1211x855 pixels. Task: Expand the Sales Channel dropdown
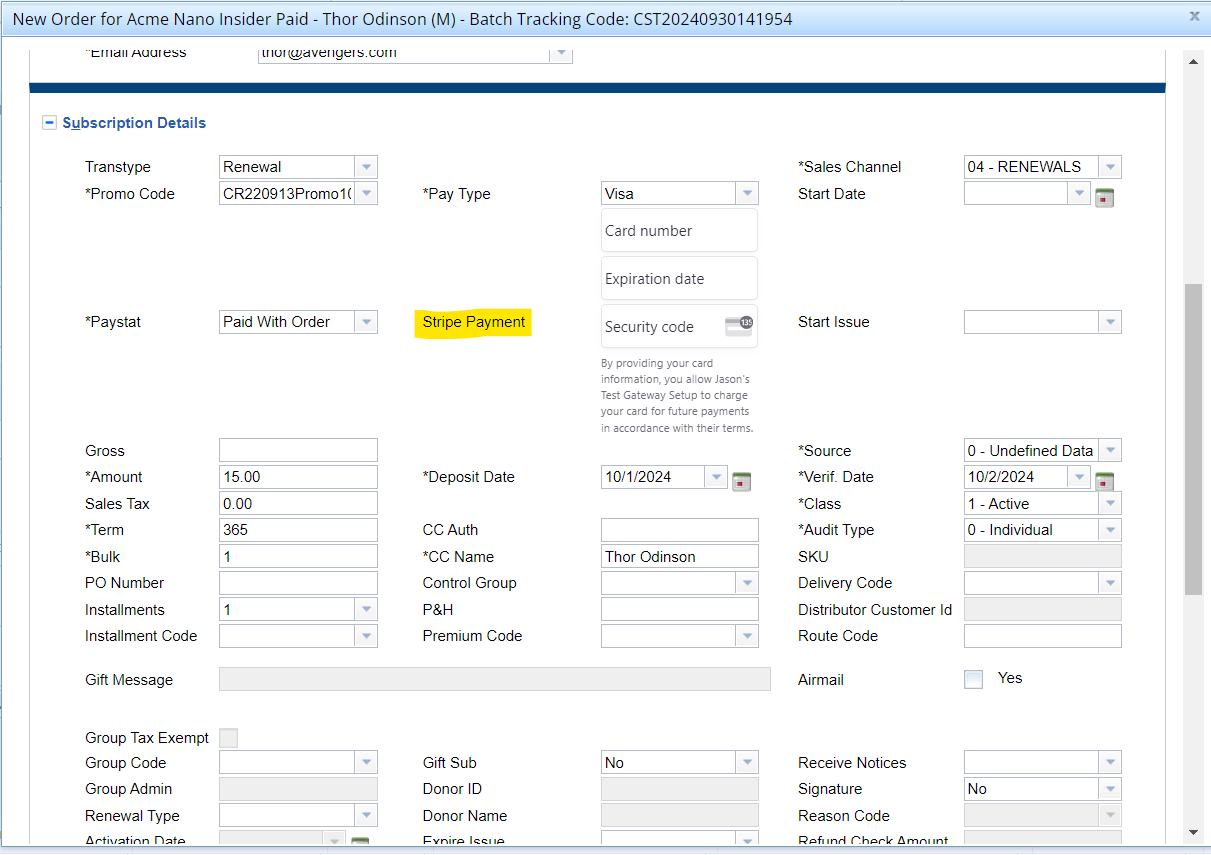point(1110,167)
